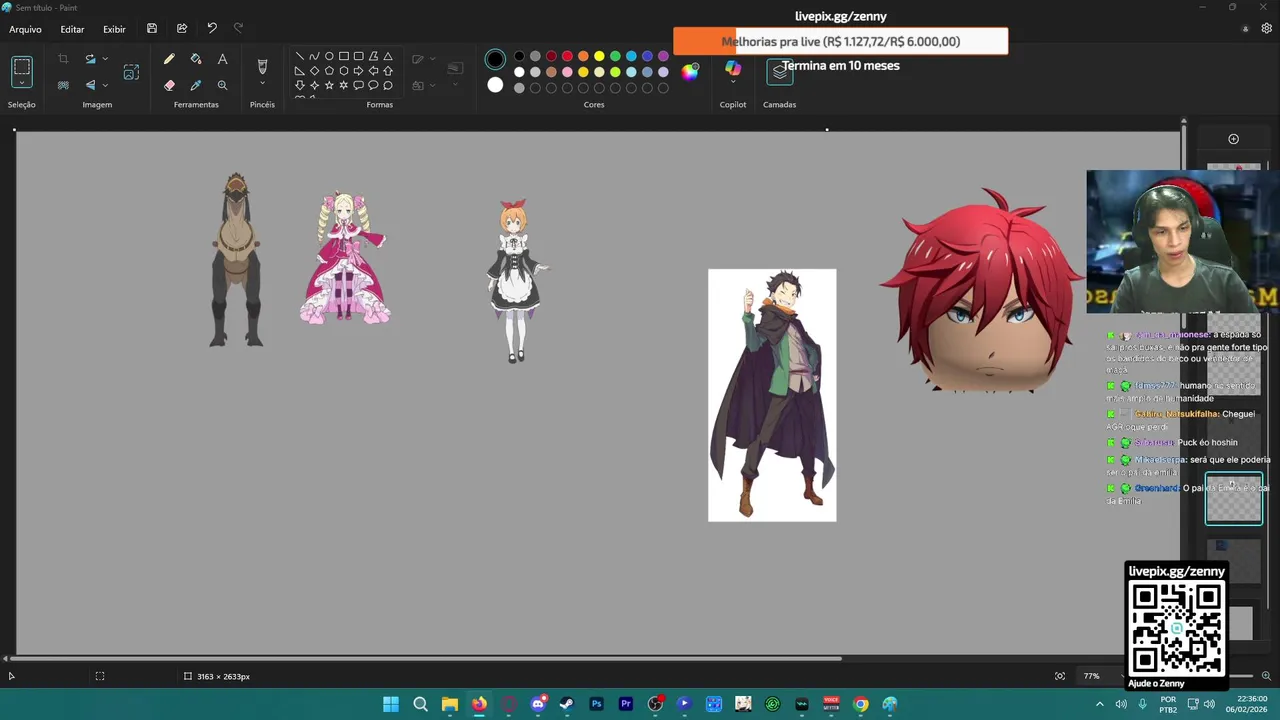The height and width of the screenshot is (720, 1280).
Task: Expand the shape outline dropdown
Action: click(x=433, y=59)
